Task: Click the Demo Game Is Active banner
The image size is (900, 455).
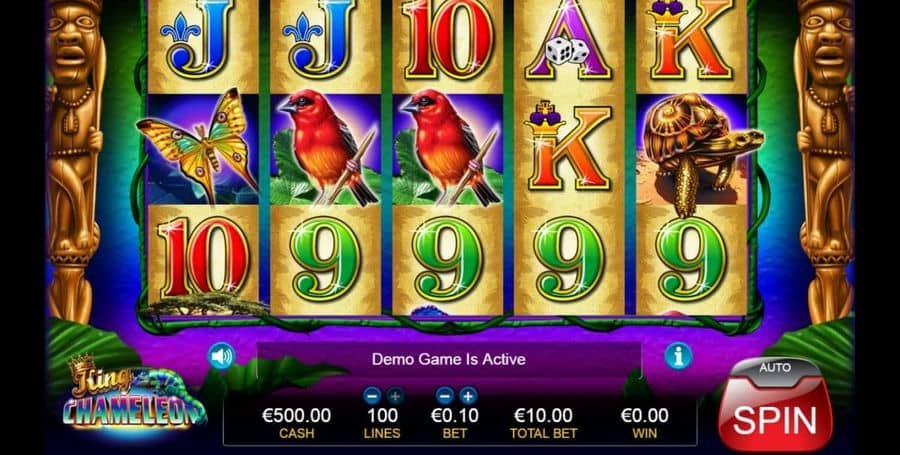Action: (x=449, y=360)
